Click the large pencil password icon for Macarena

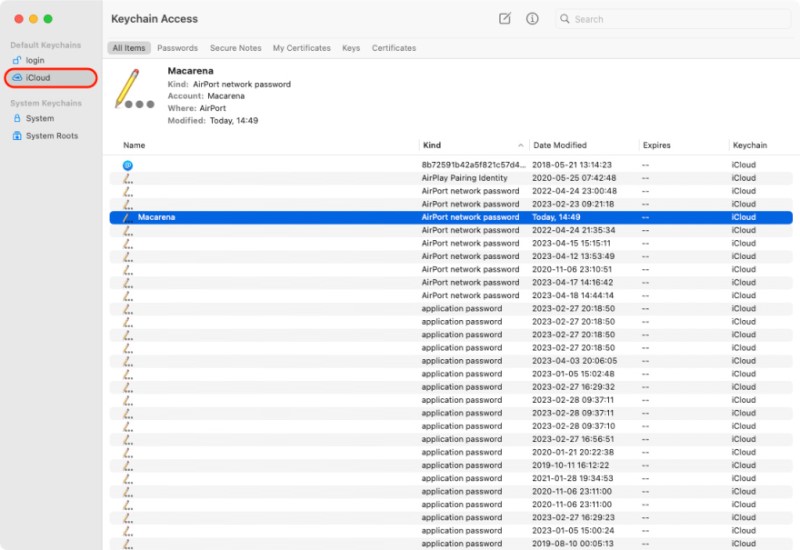coord(134,89)
